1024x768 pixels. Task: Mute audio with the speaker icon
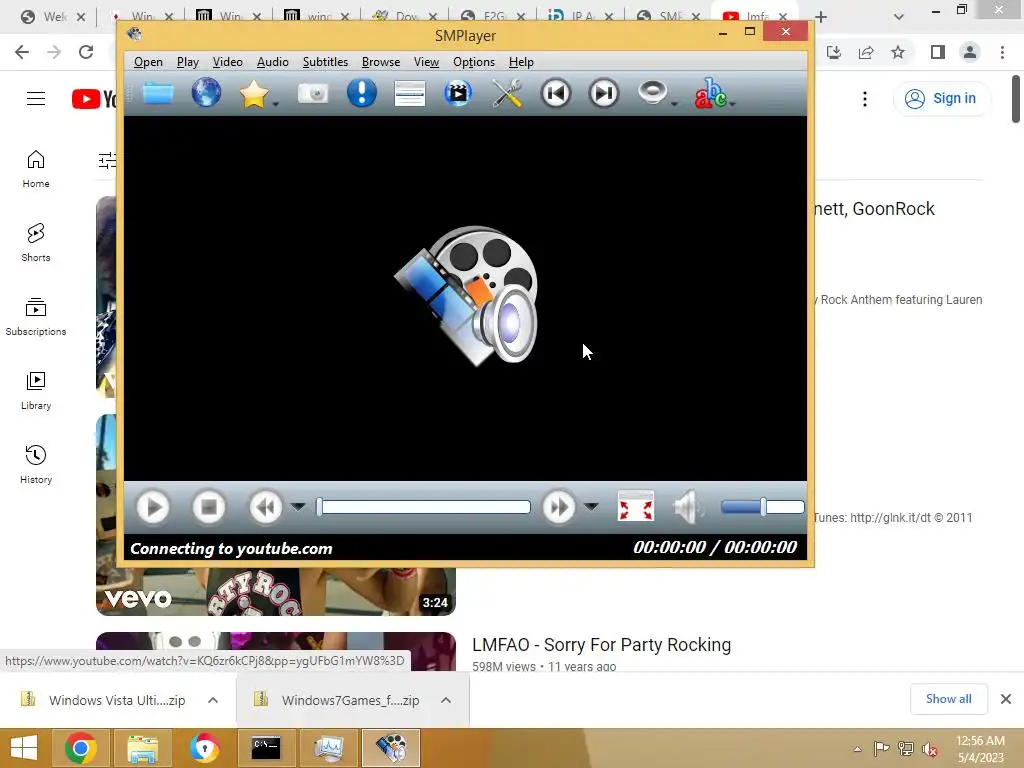point(688,507)
